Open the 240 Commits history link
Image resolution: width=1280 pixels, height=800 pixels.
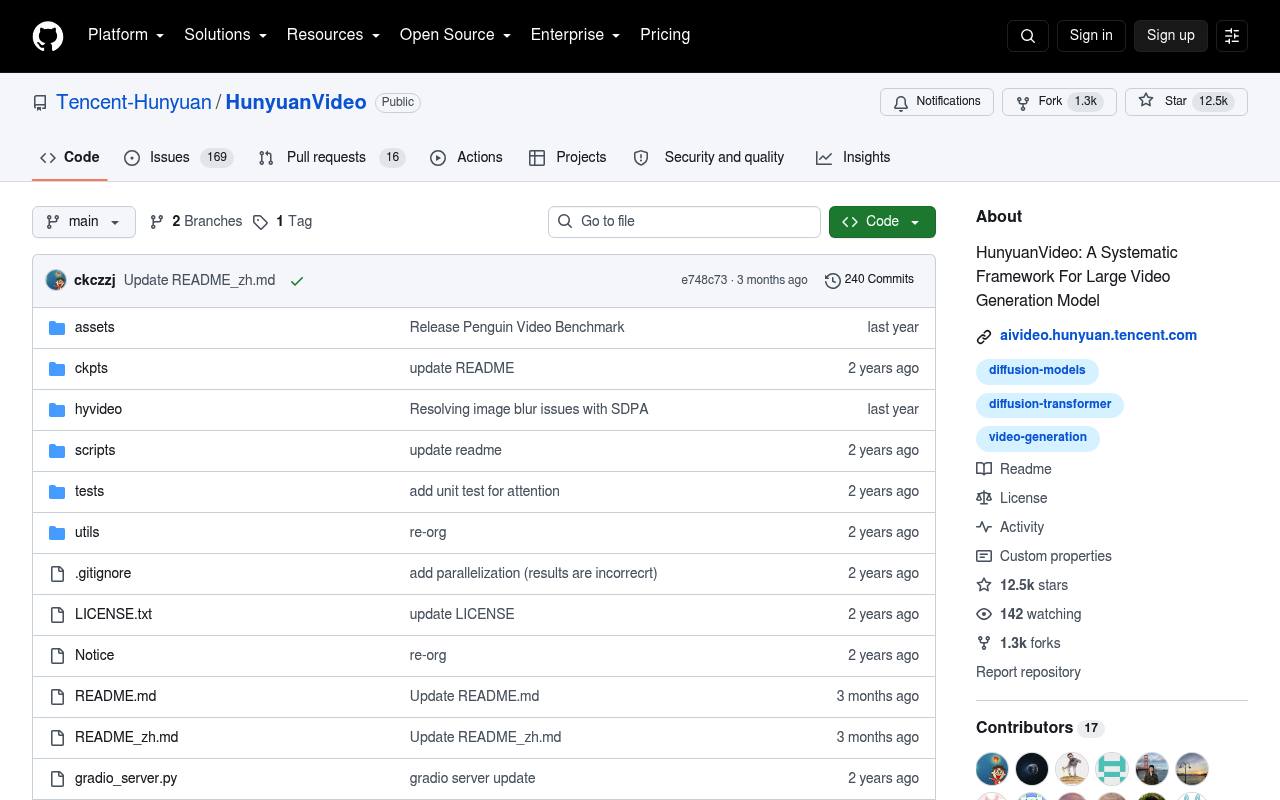[869, 280]
